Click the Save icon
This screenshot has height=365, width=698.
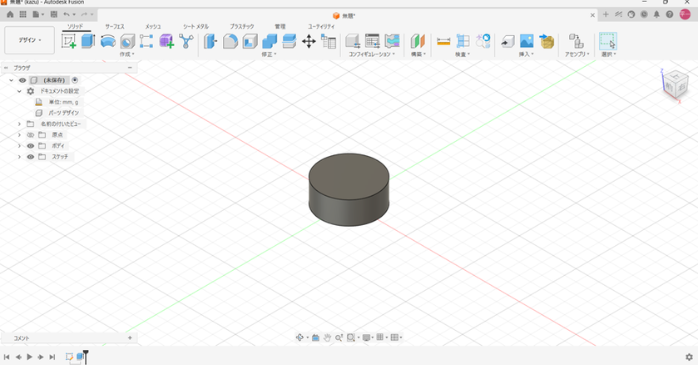pos(54,14)
